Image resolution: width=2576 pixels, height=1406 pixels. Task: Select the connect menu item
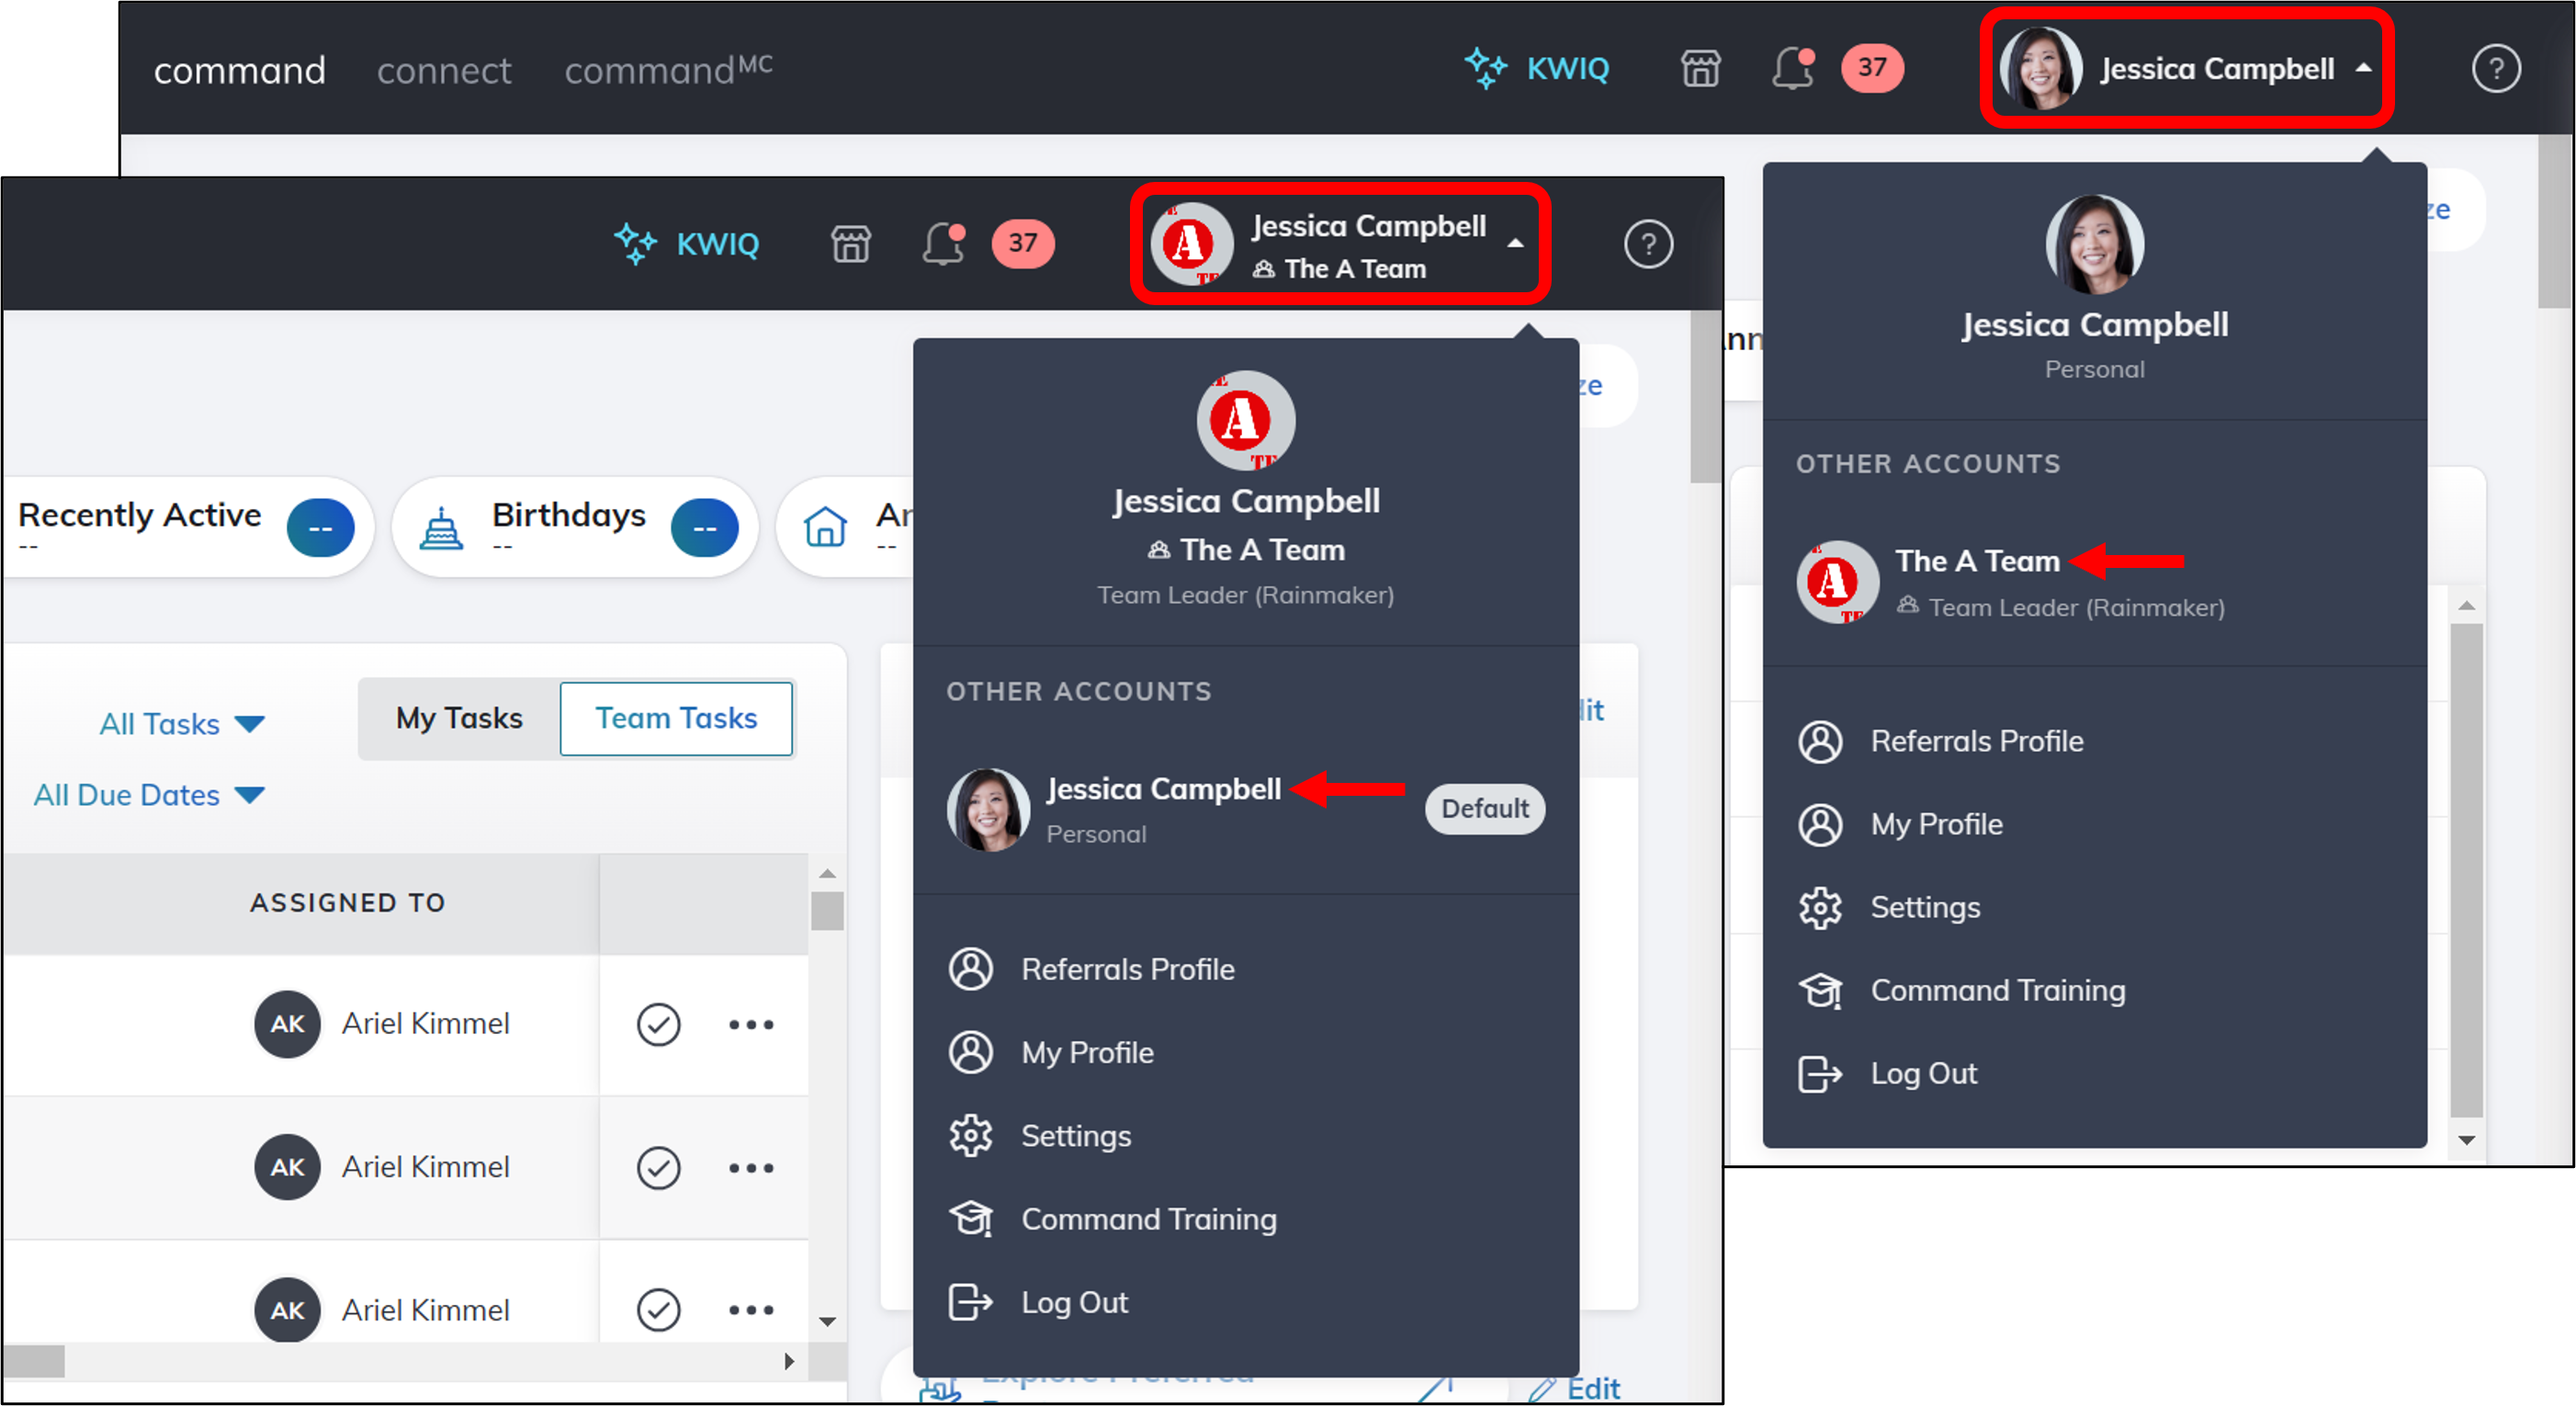pos(444,69)
